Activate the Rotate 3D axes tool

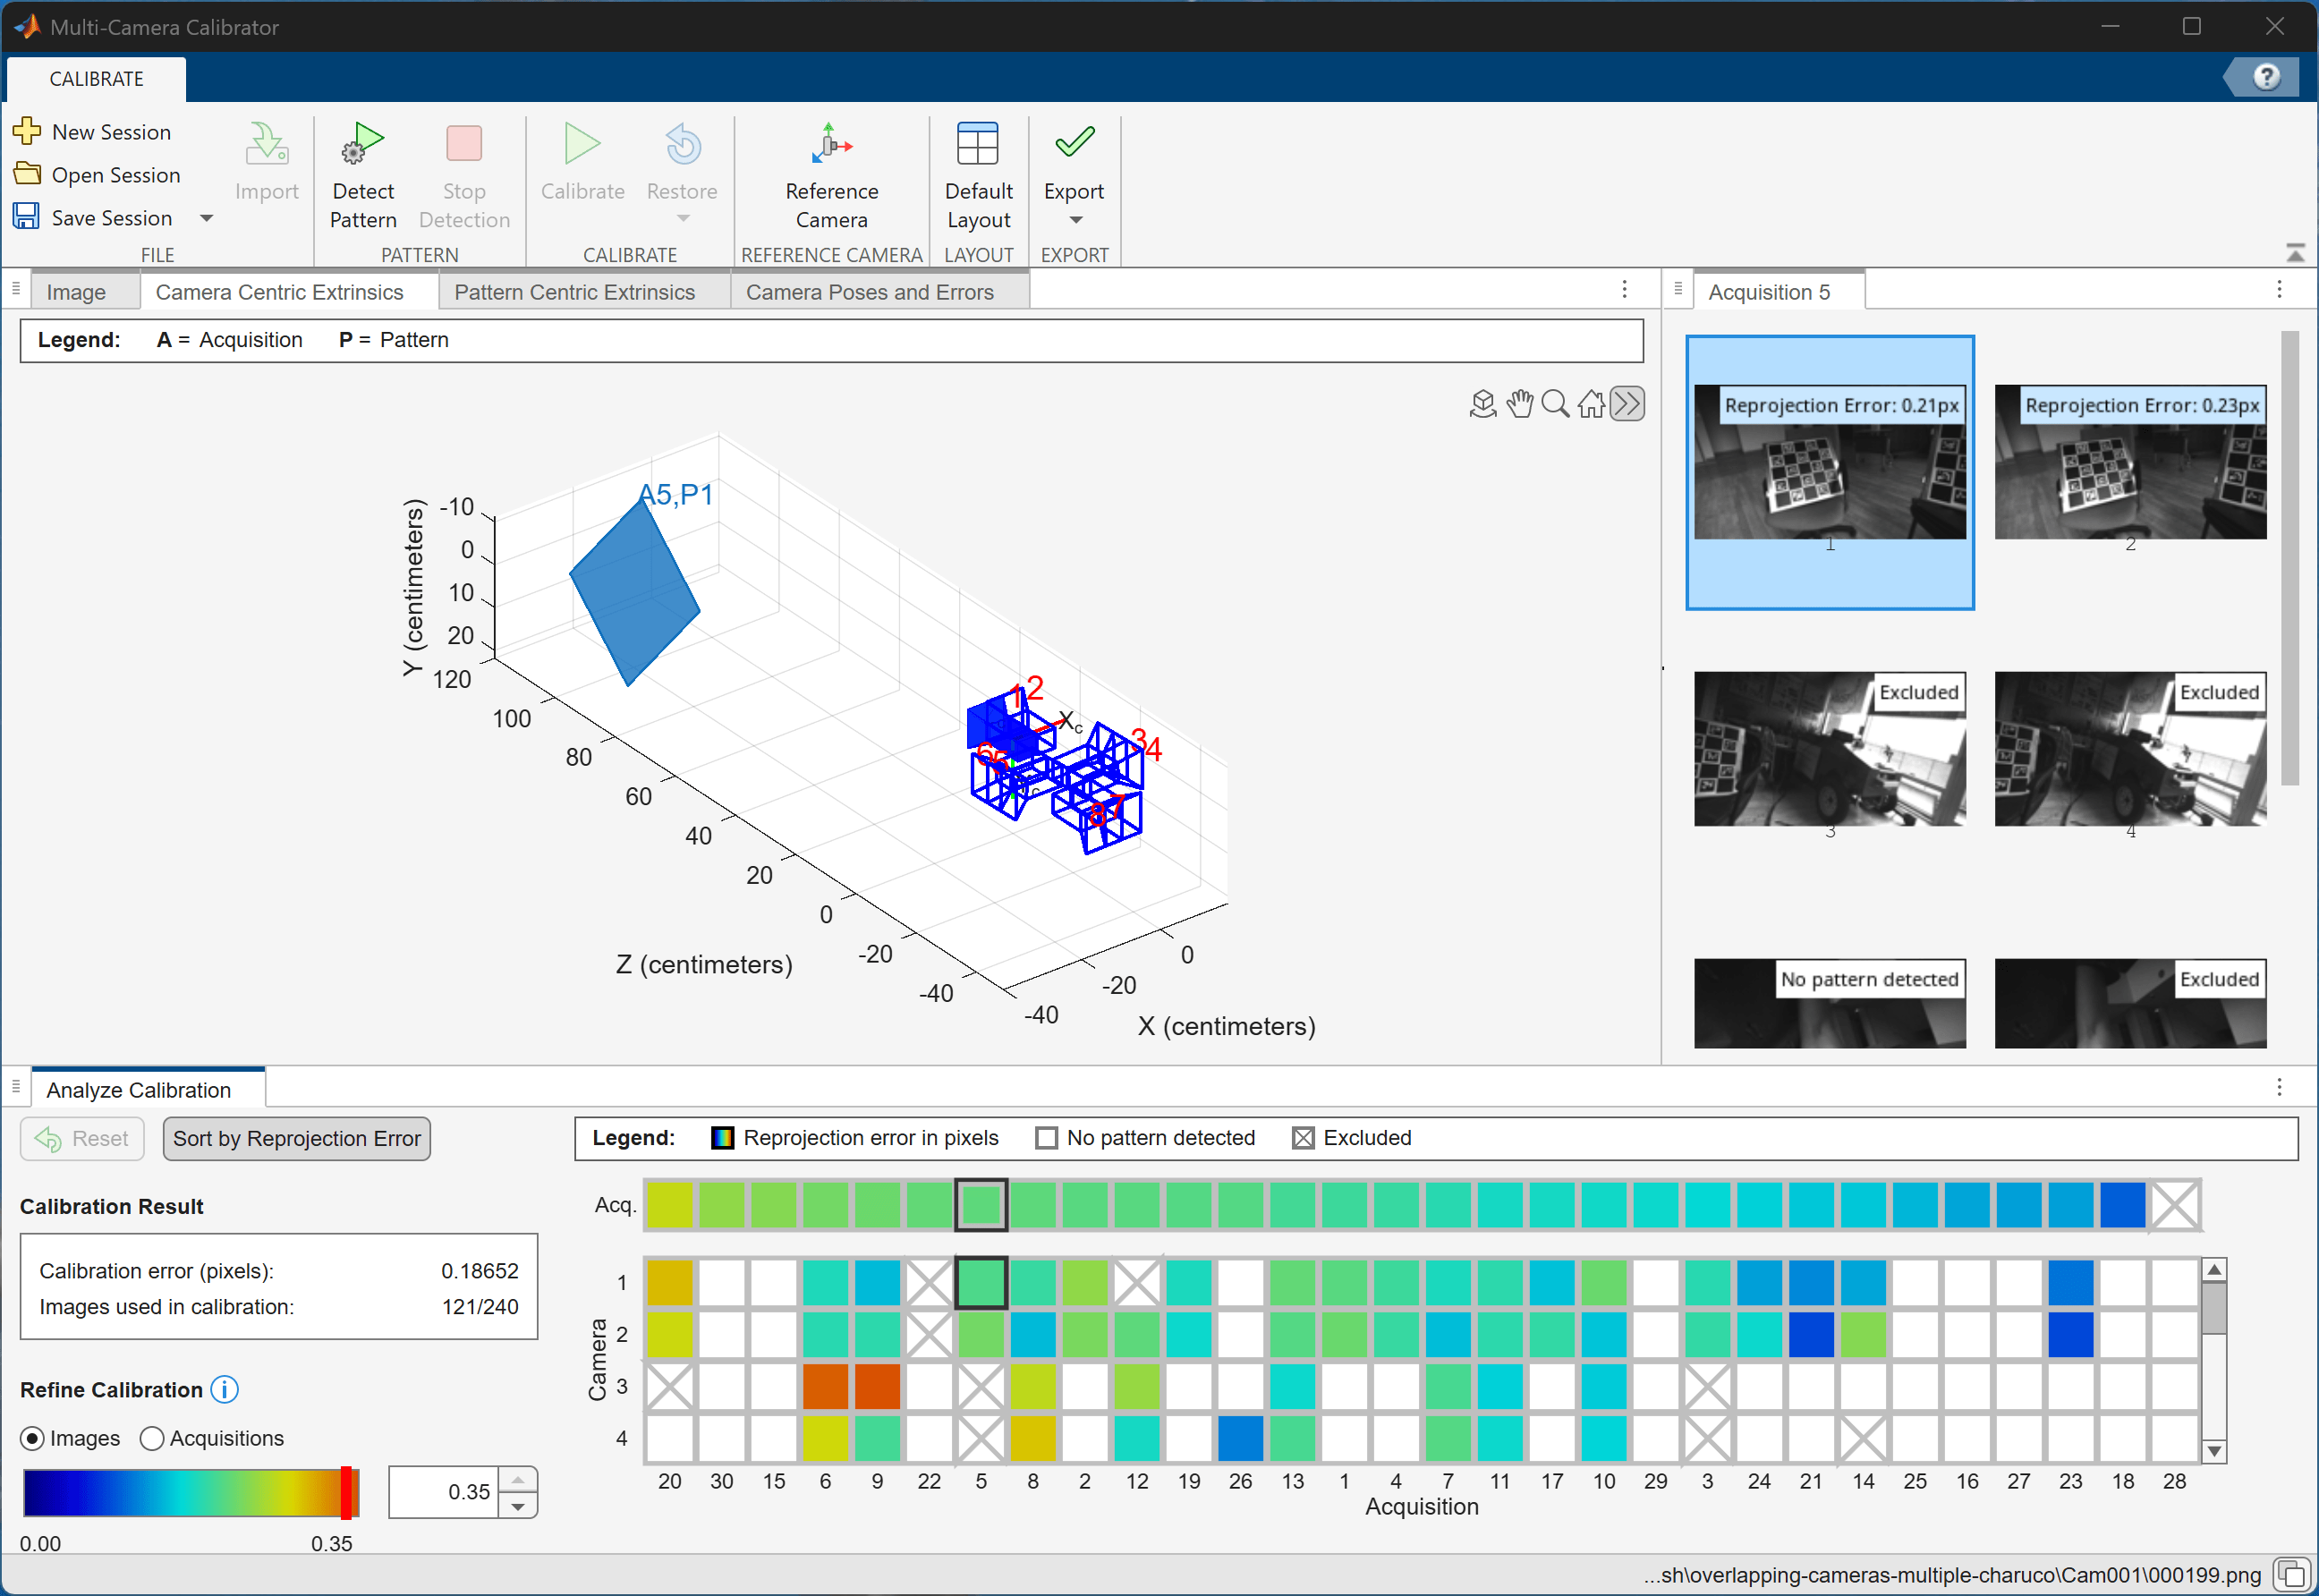(x=1483, y=404)
